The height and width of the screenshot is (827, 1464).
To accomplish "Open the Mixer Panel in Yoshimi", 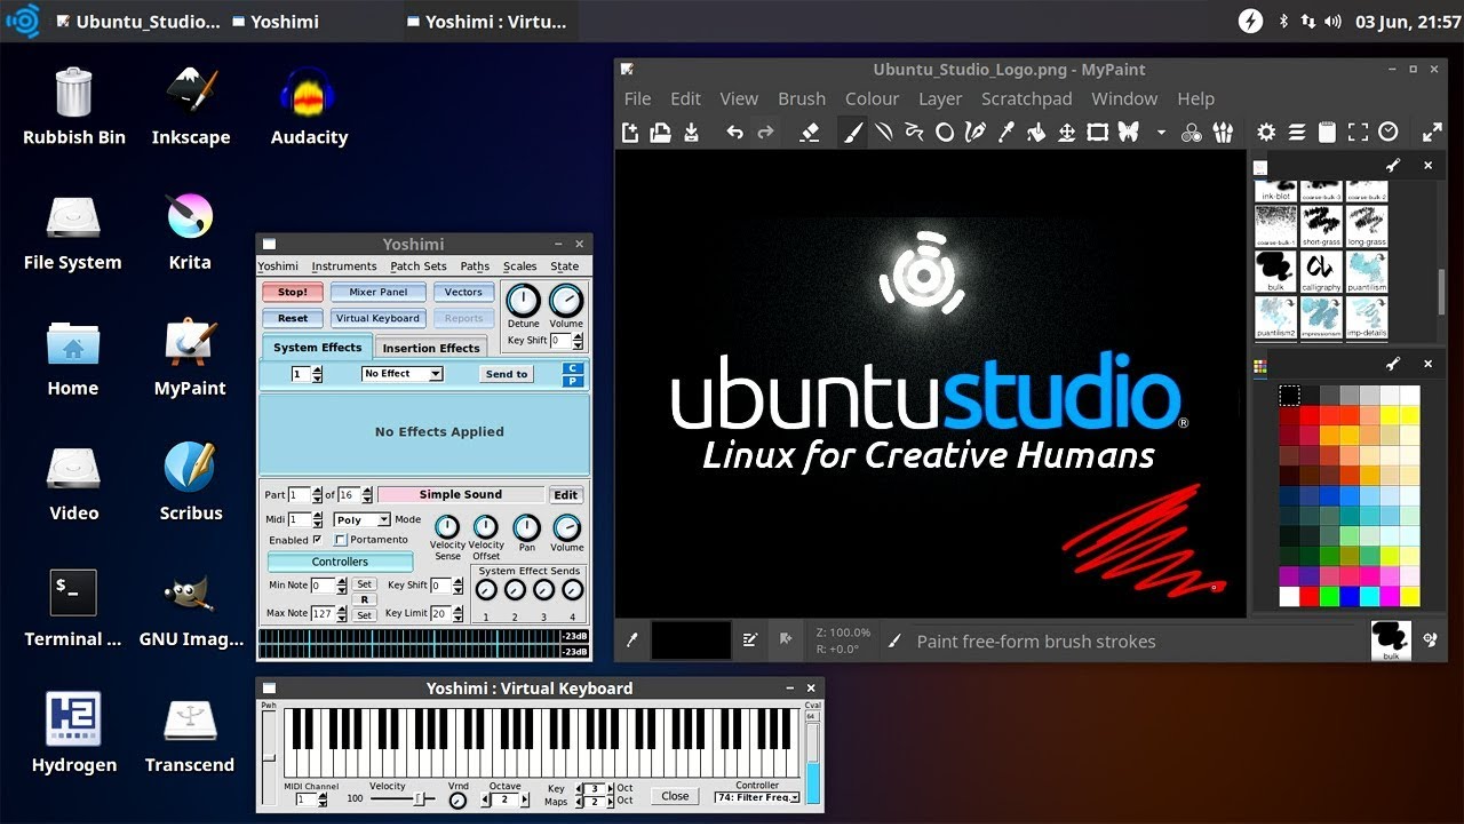I will (x=378, y=292).
